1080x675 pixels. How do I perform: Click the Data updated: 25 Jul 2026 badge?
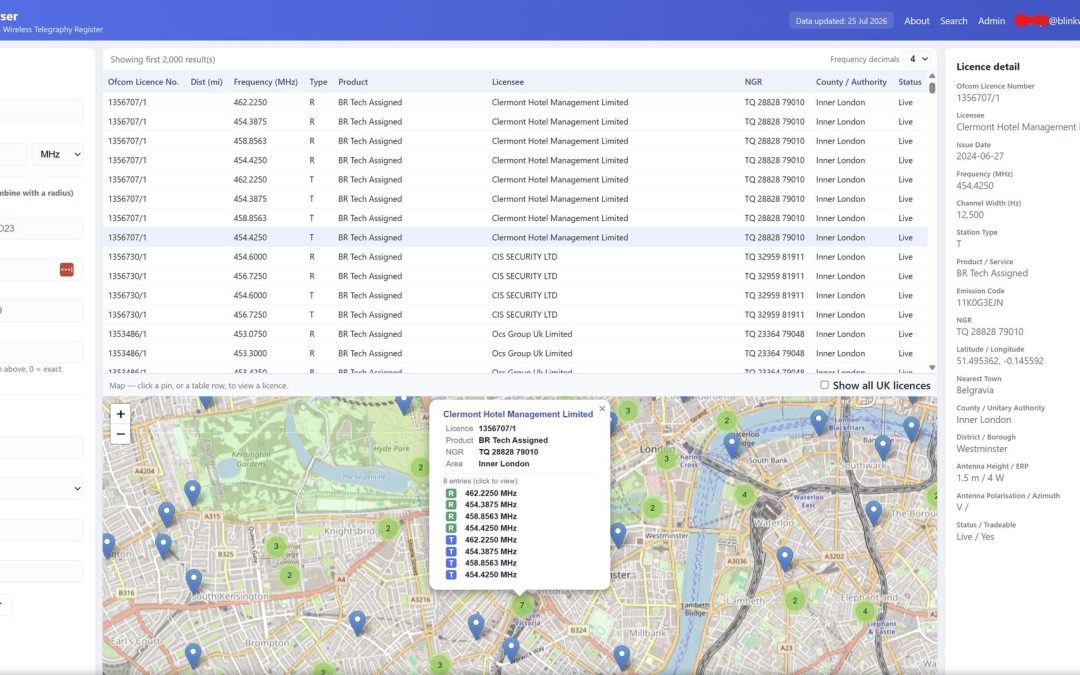[841, 21]
